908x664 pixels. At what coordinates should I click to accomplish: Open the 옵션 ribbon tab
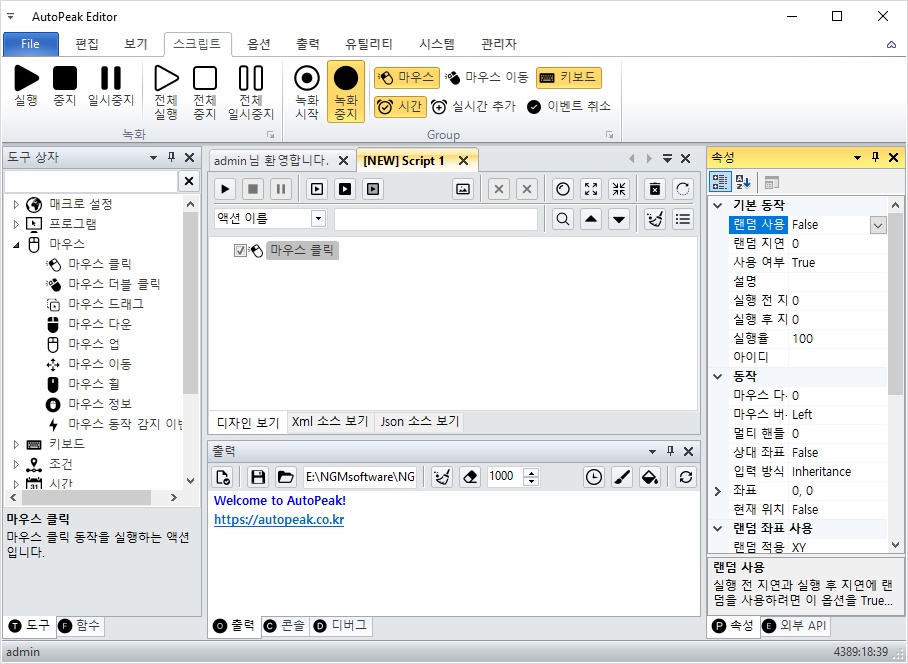tap(259, 44)
